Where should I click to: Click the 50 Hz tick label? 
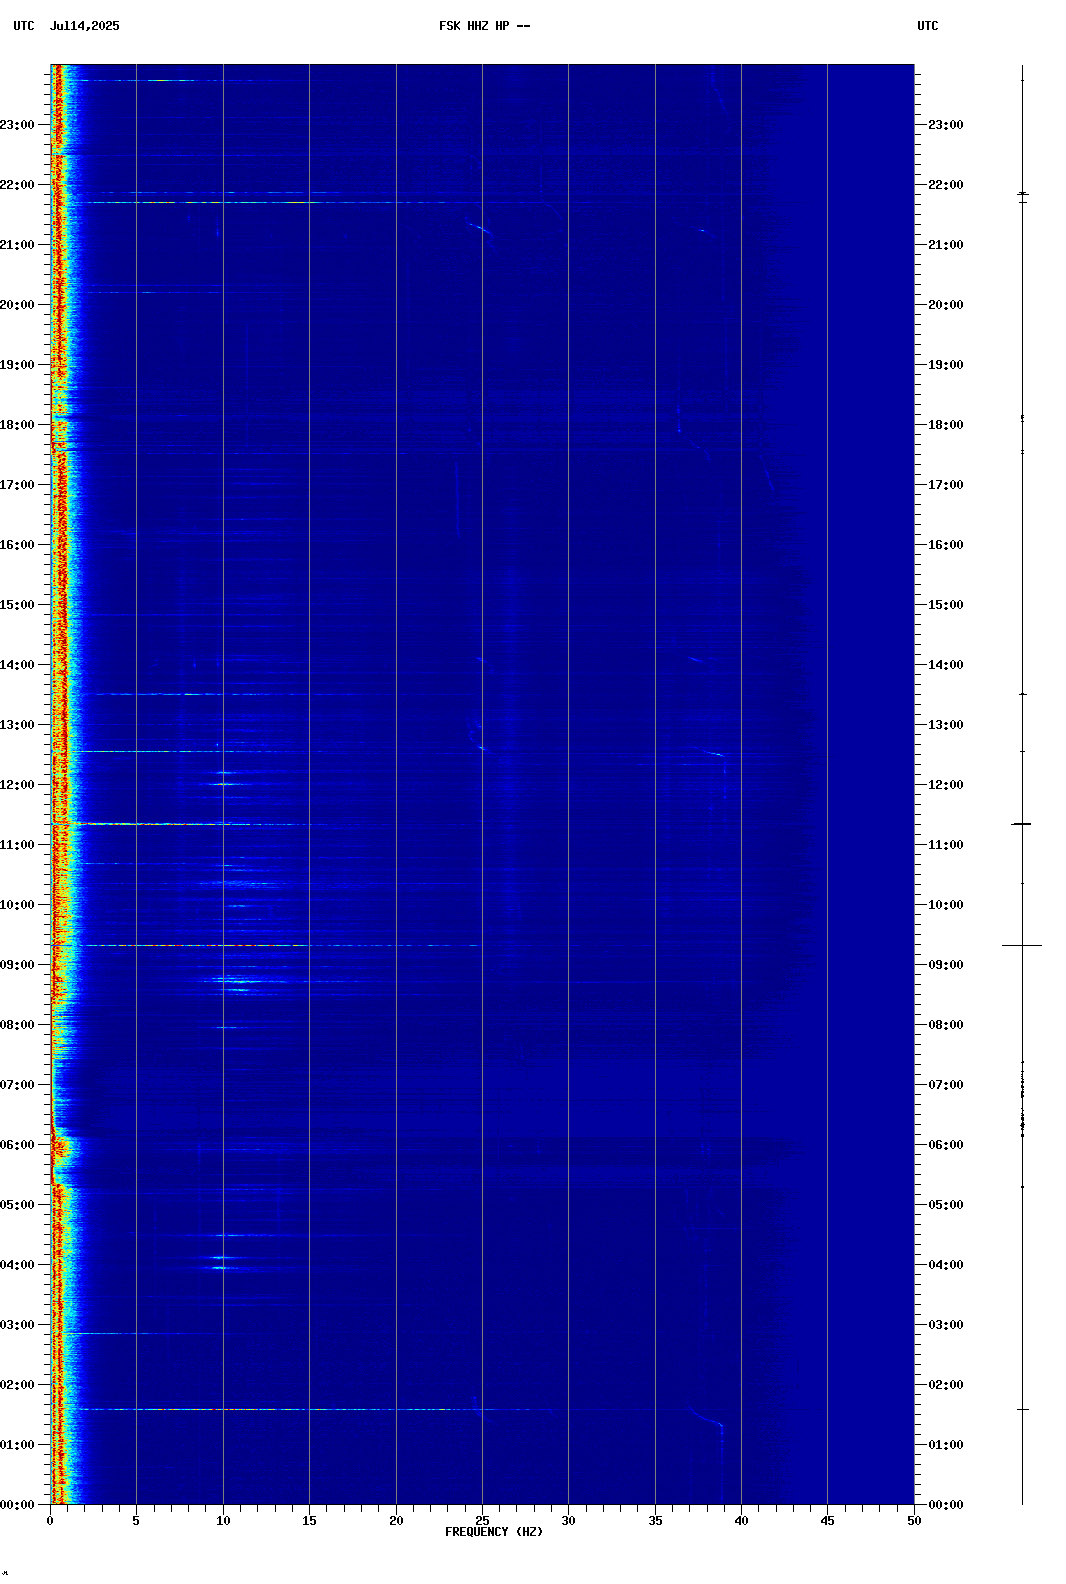coord(914,1521)
